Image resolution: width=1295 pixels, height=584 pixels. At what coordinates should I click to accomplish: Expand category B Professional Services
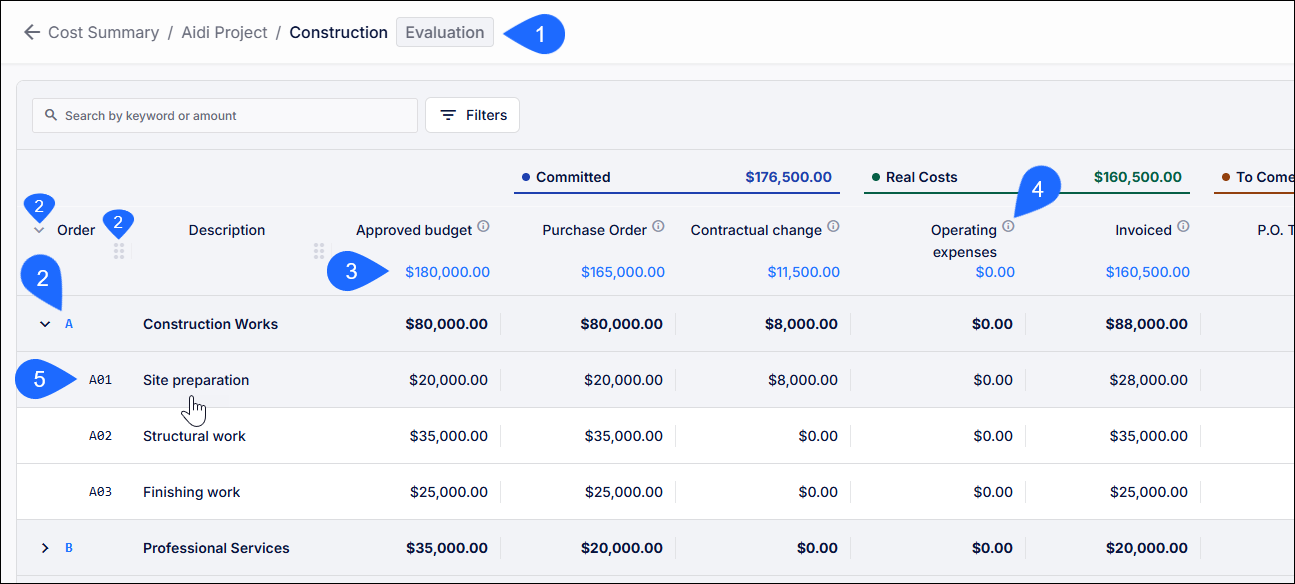click(x=45, y=548)
